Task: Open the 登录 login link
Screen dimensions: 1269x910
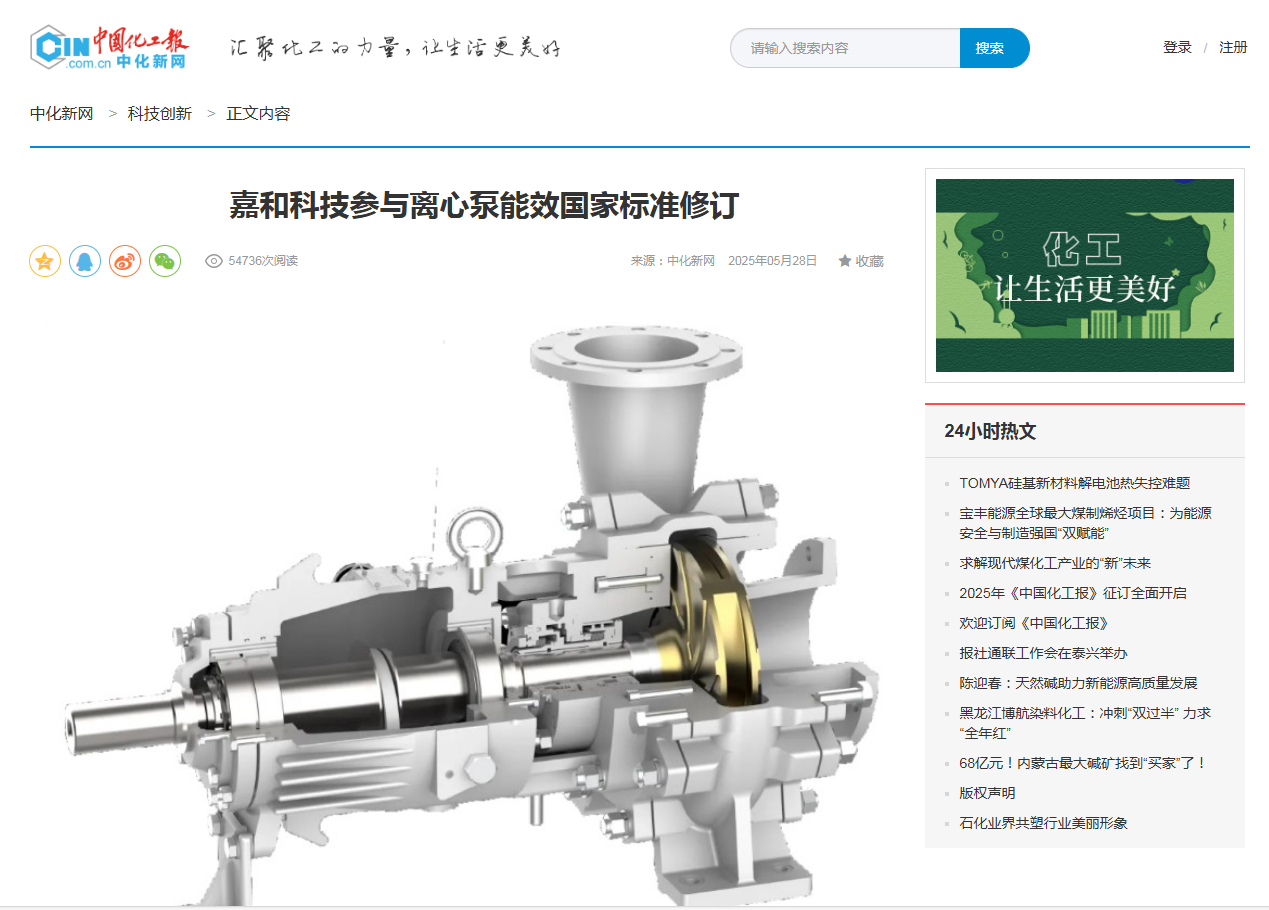Action: (1177, 47)
